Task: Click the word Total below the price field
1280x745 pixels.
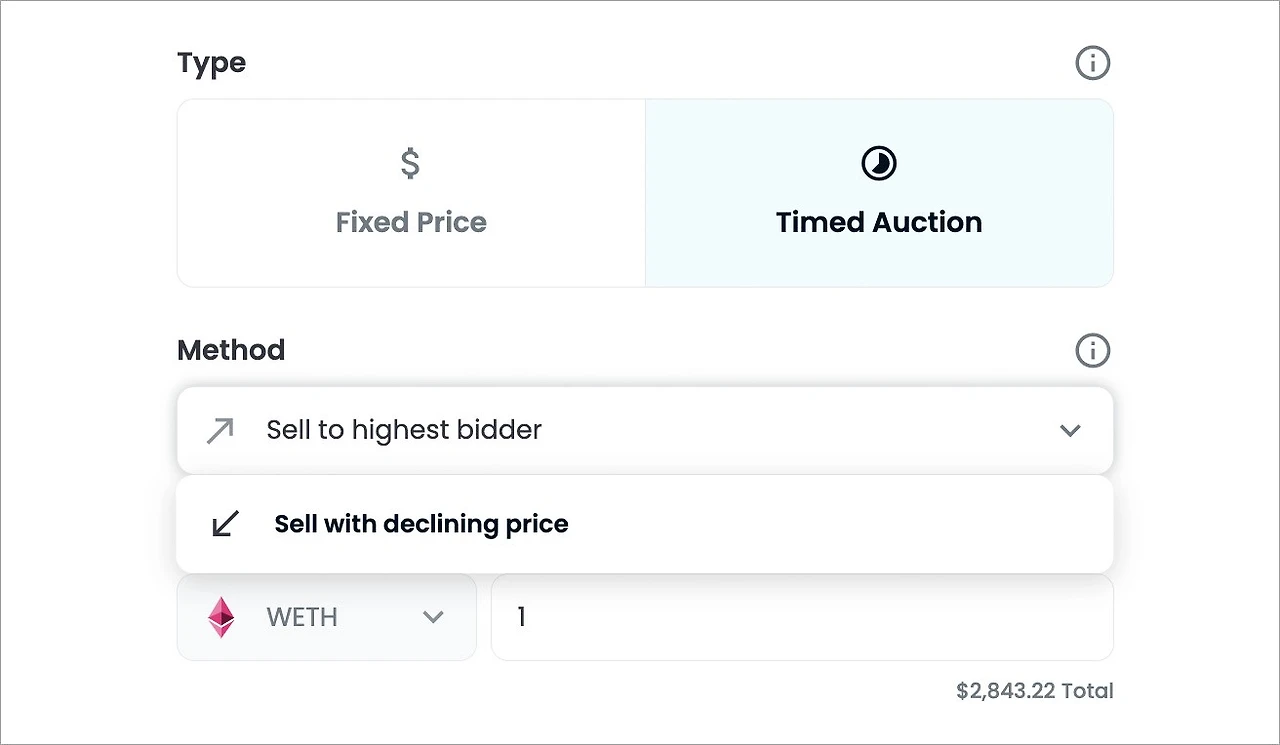Action: (1088, 691)
